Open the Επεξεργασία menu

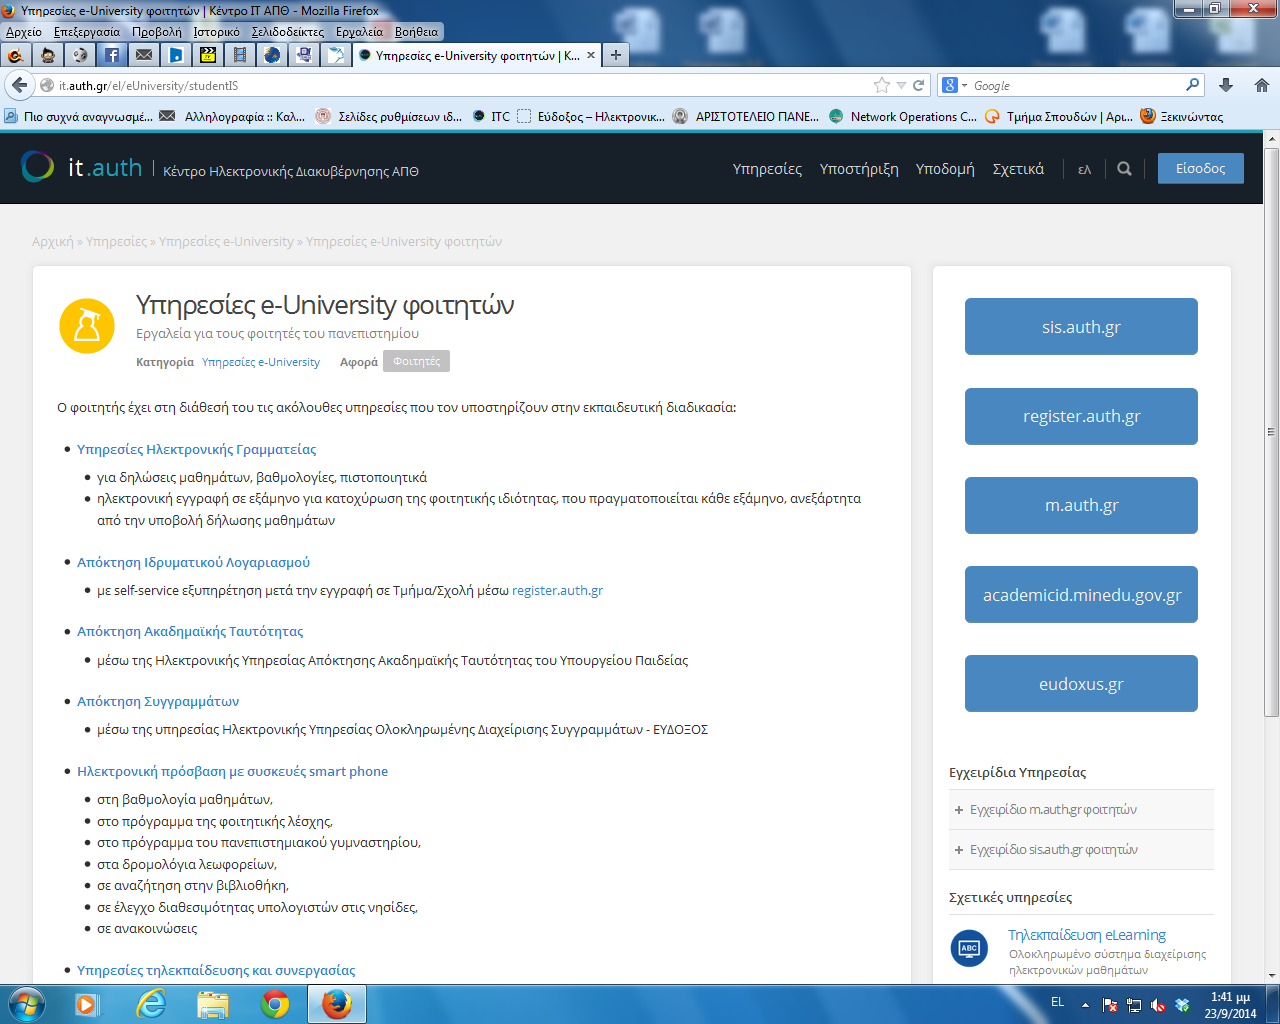tap(87, 31)
